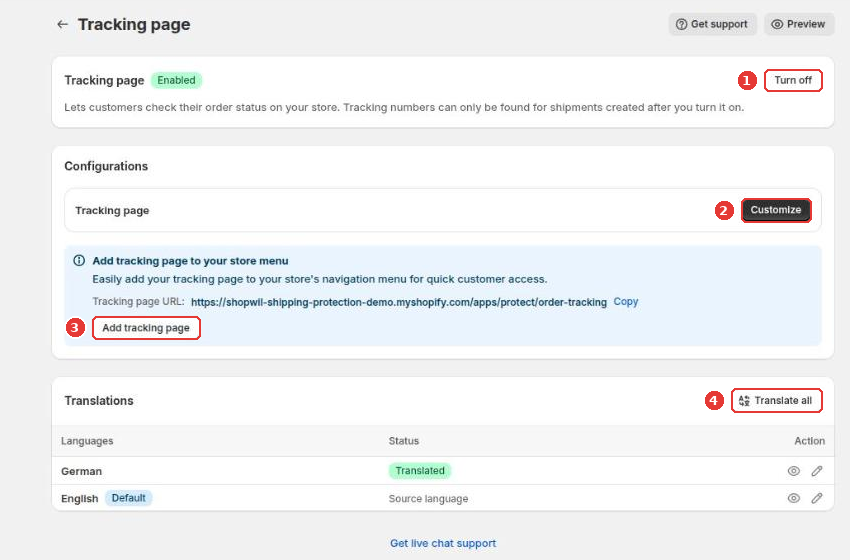
Task: Click the Source language status text
Action: 428,498
